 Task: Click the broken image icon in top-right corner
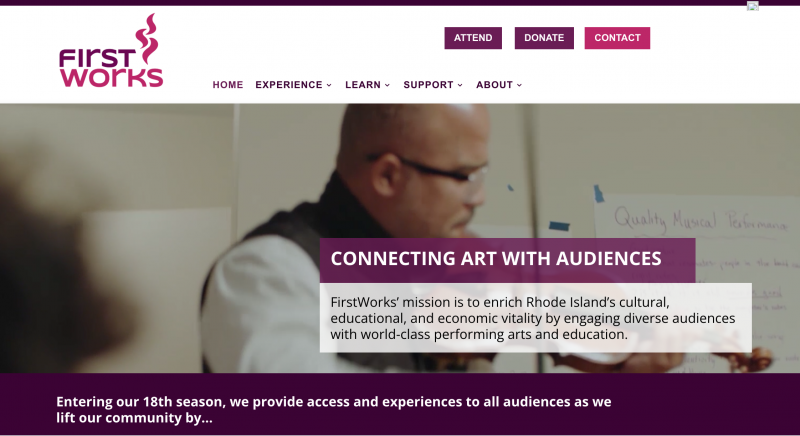(x=753, y=6)
